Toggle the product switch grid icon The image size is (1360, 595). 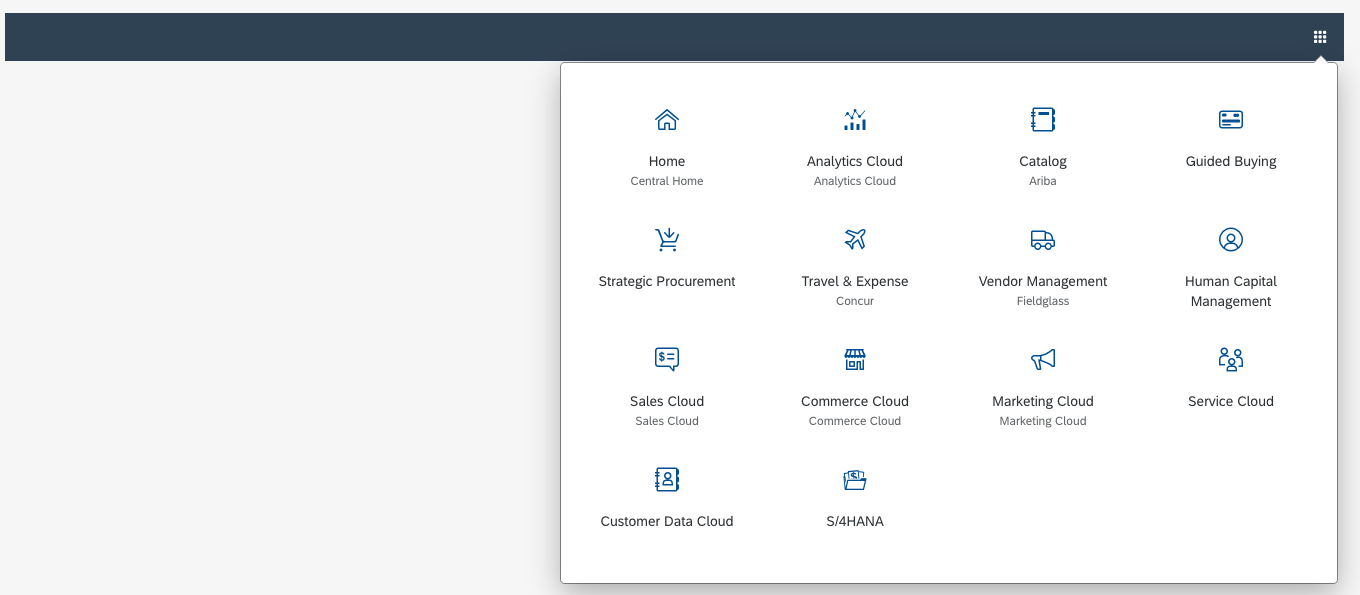pyautogui.click(x=1320, y=37)
